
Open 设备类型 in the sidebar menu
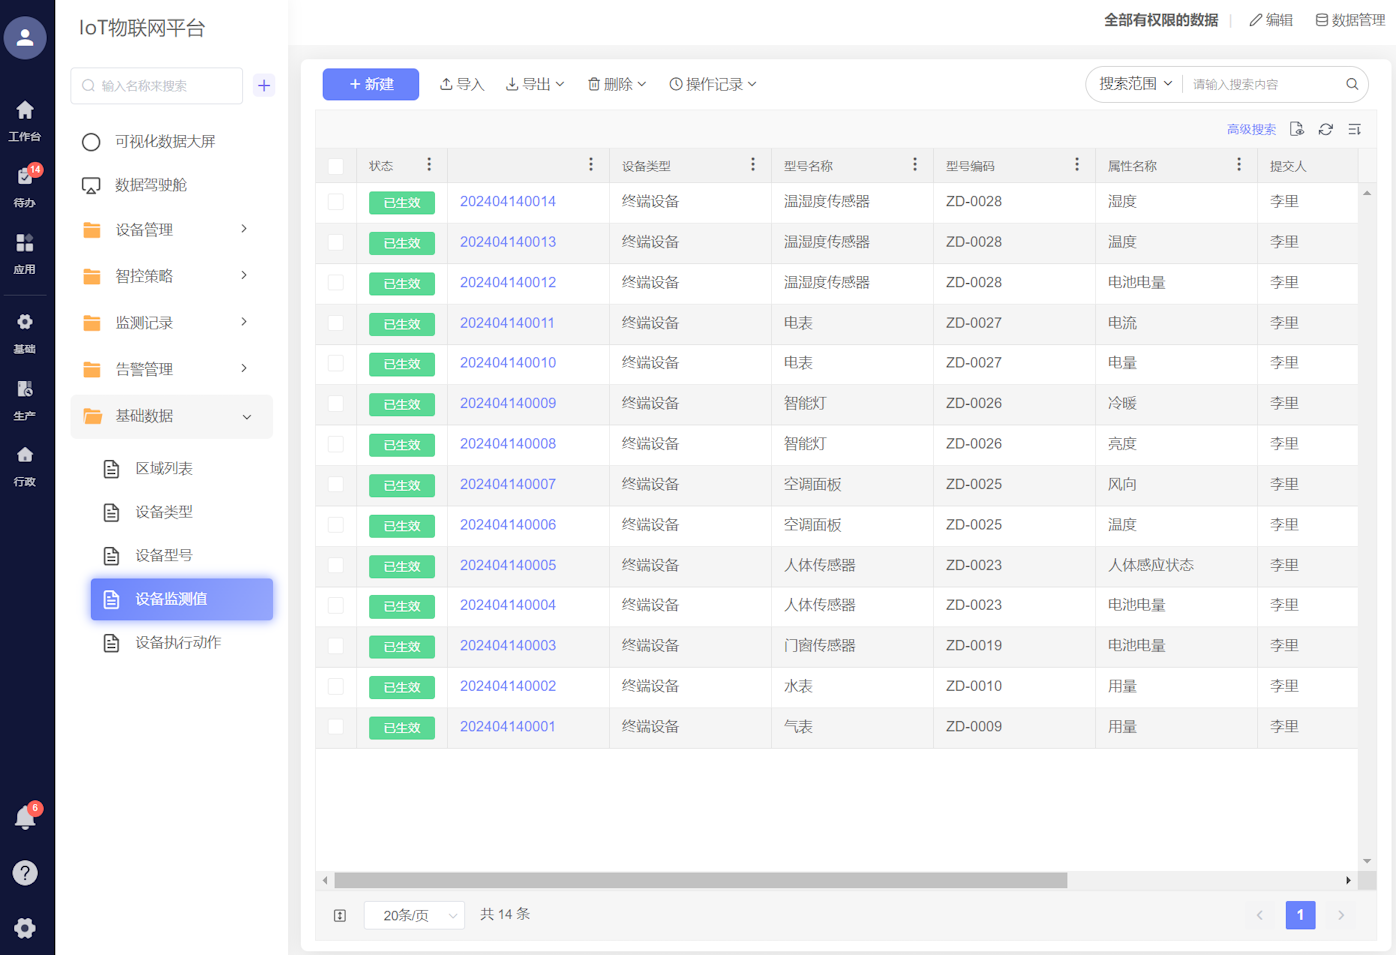[164, 512]
